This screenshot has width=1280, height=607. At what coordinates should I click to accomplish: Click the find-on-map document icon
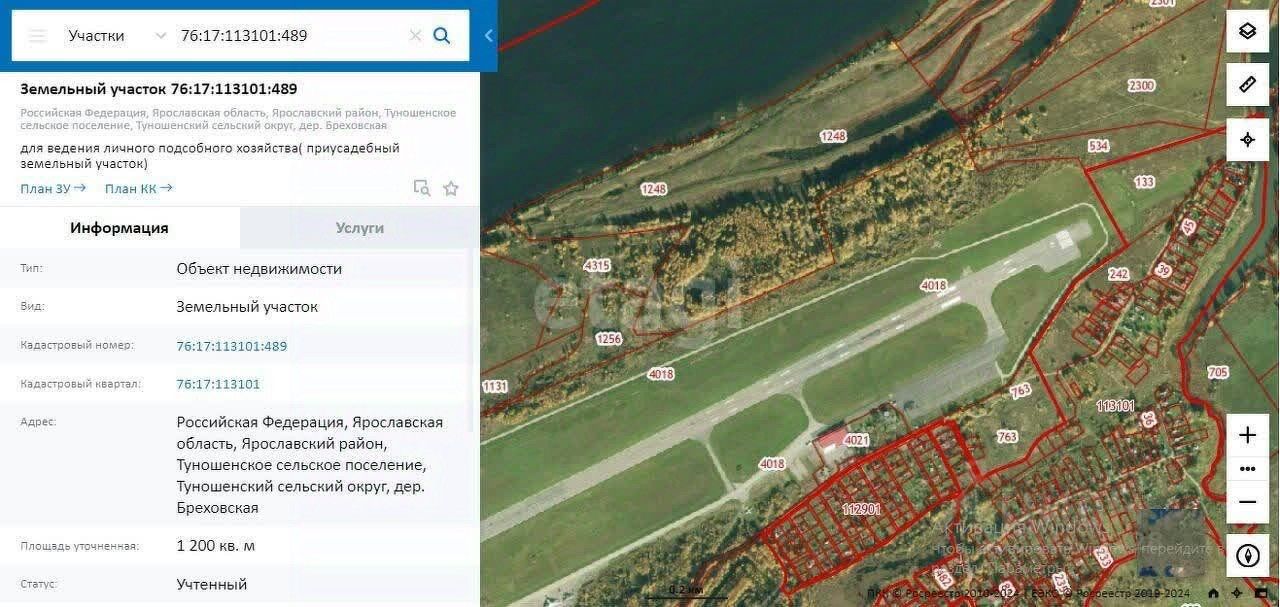coord(422,188)
